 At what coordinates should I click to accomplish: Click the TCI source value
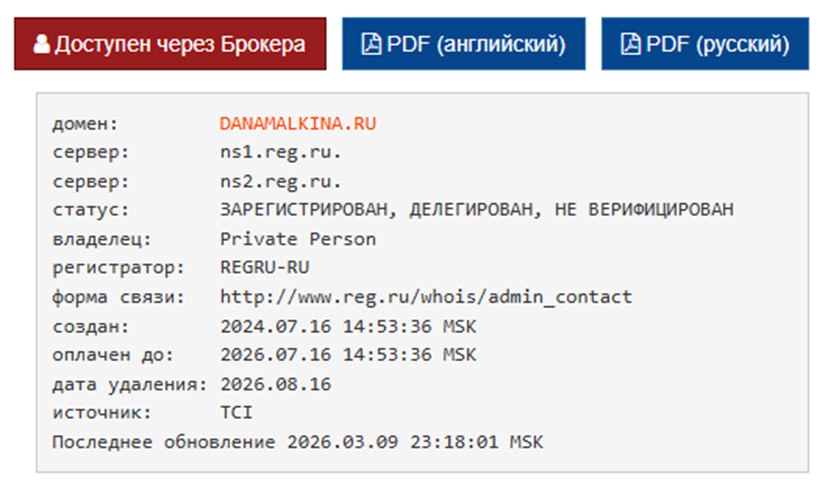236,412
